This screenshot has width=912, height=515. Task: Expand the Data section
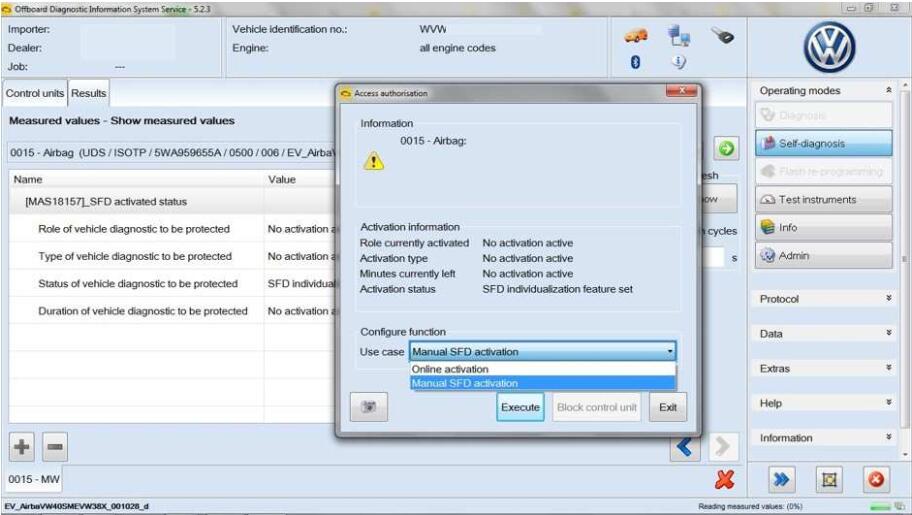[889, 333]
